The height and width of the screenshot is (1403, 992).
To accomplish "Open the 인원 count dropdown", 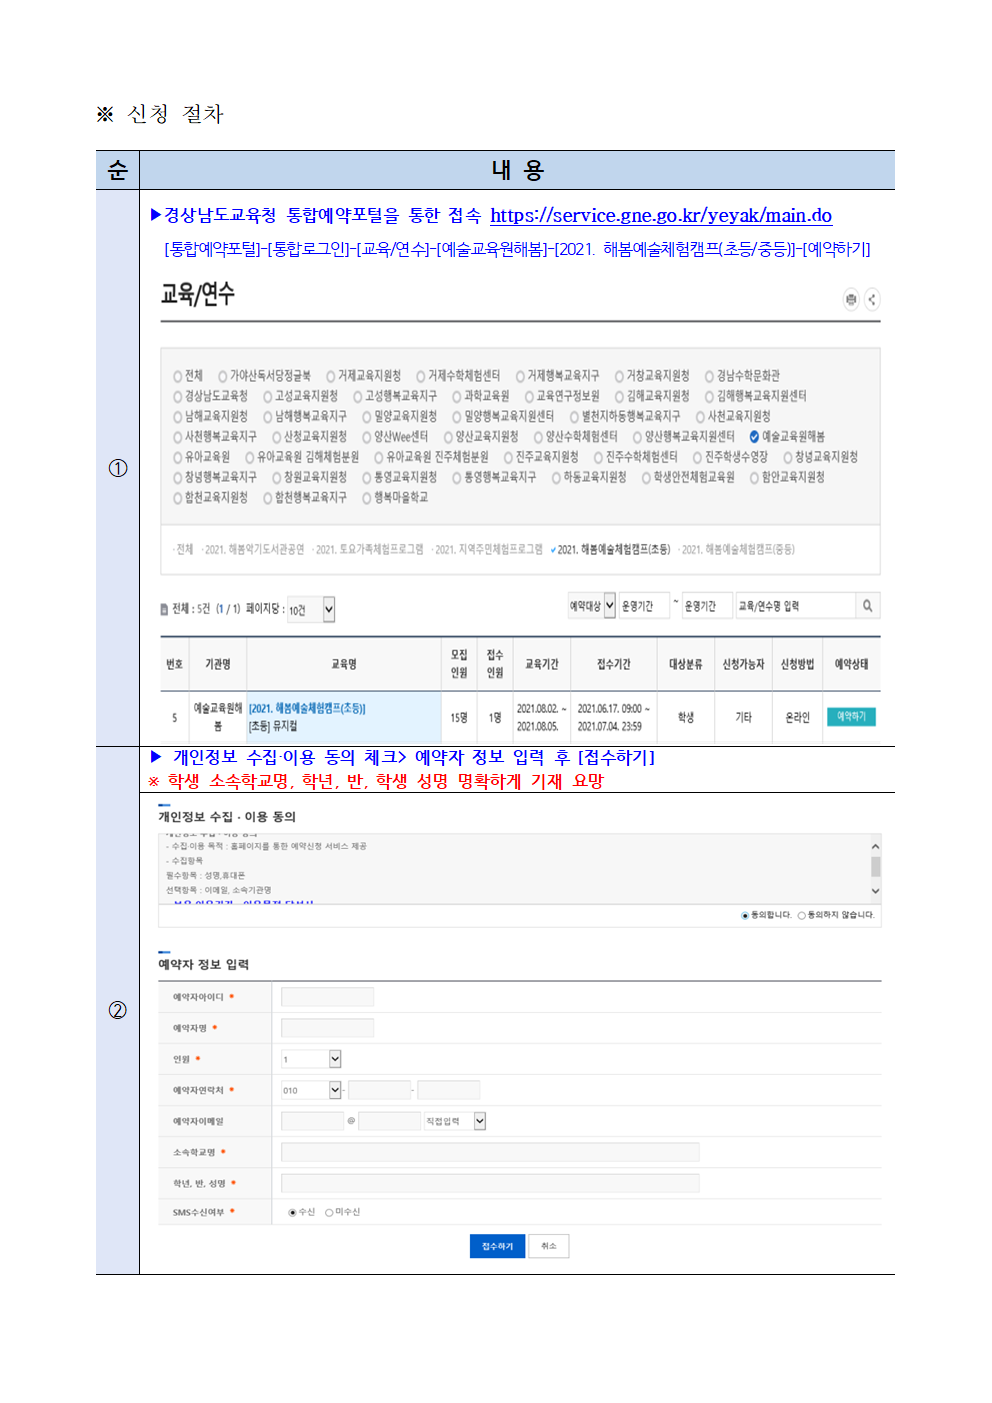I will (311, 1059).
